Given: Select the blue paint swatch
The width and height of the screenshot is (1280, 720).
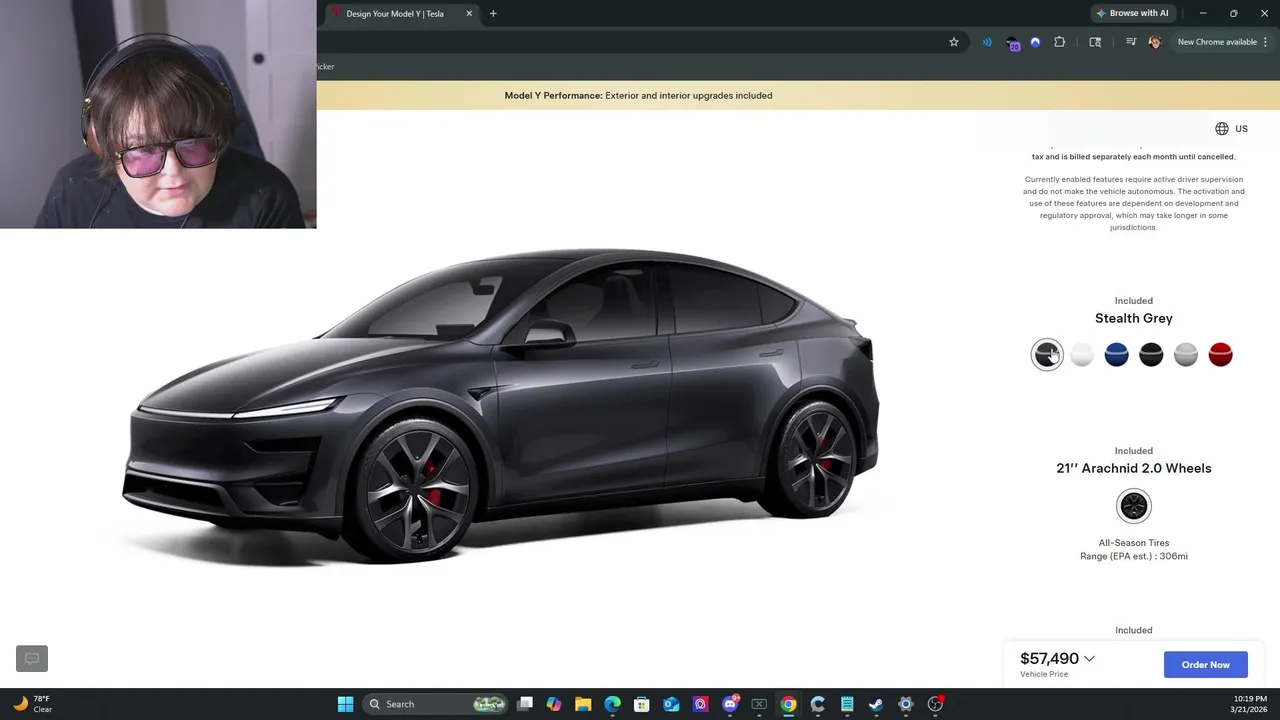Looking at the screenshot, I should [1116, 354].
